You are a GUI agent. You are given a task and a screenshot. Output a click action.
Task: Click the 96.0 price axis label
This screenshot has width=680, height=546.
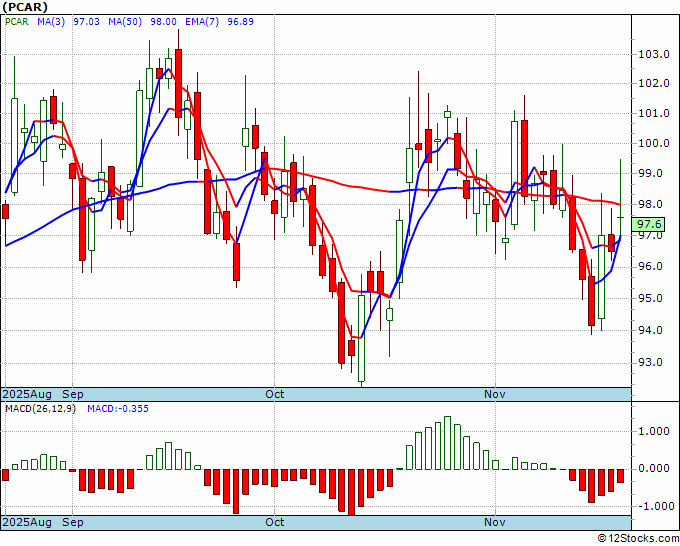click(x=651, y=266)
